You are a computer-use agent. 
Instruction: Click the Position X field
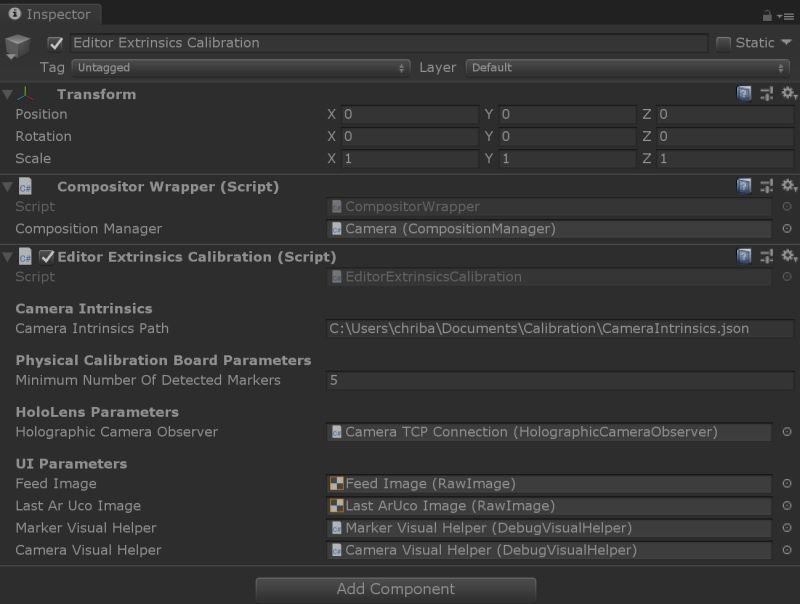coord(410,114)
